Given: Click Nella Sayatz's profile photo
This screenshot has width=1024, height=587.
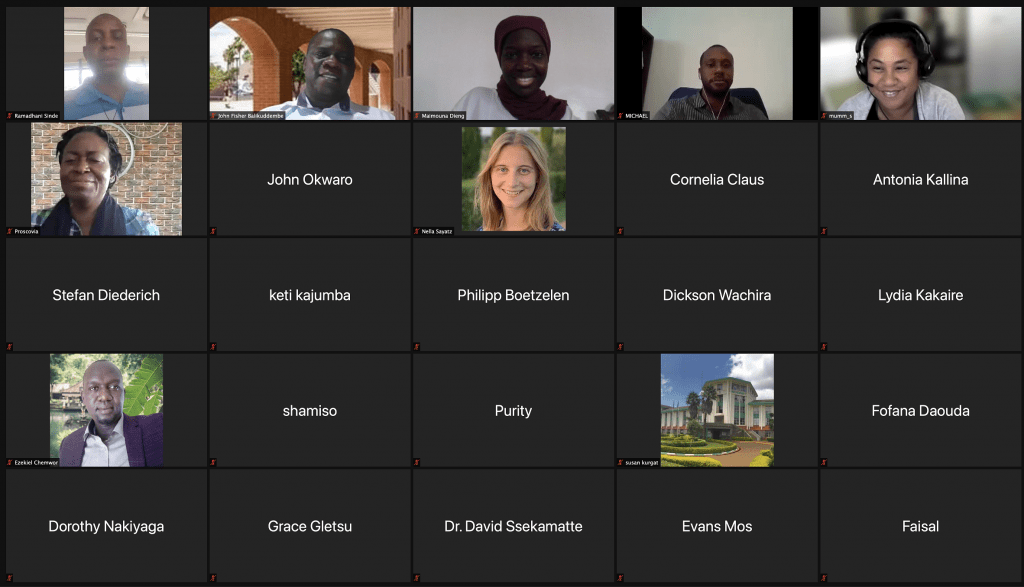Looking at the screenshot, I should click(513, 179).
